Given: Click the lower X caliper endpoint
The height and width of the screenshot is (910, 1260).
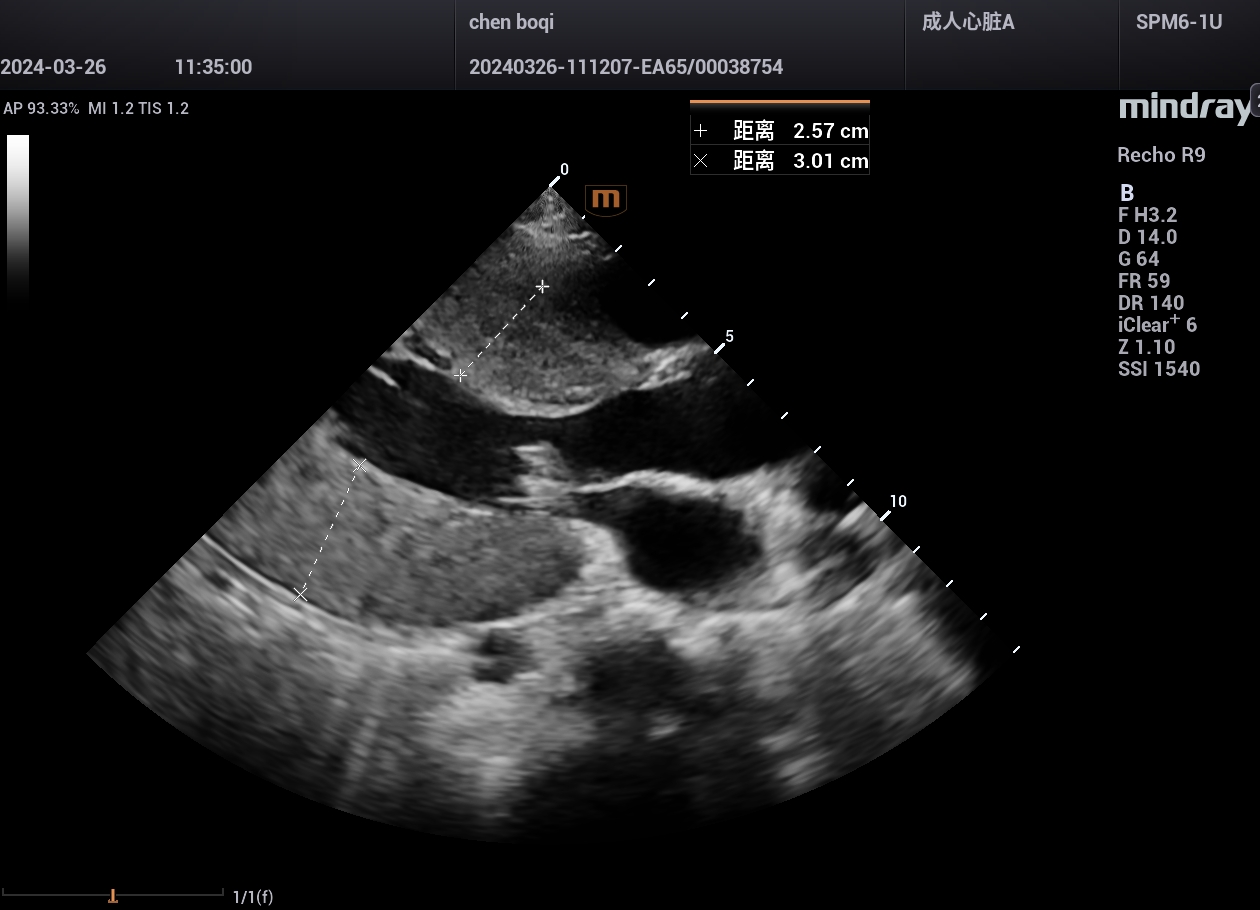Looking at the screenshot, I should (300, 595).
